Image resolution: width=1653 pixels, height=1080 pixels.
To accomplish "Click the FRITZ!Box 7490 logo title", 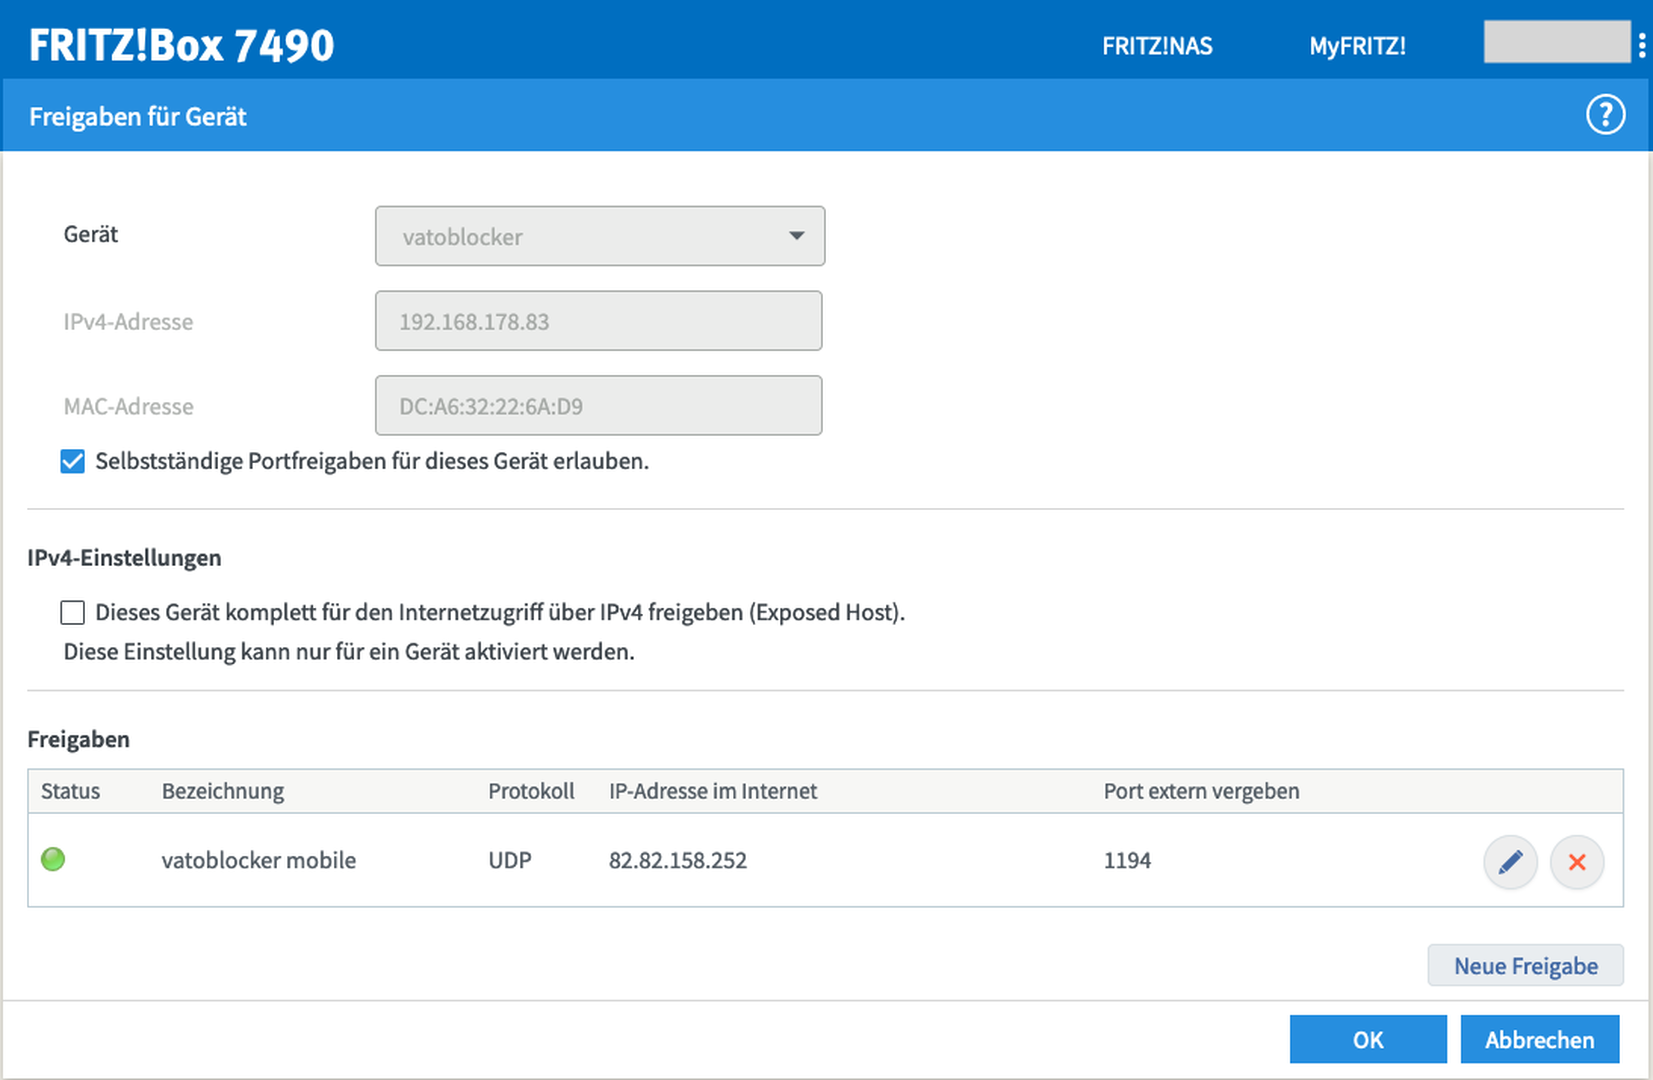I will click(x=181, y=45).
